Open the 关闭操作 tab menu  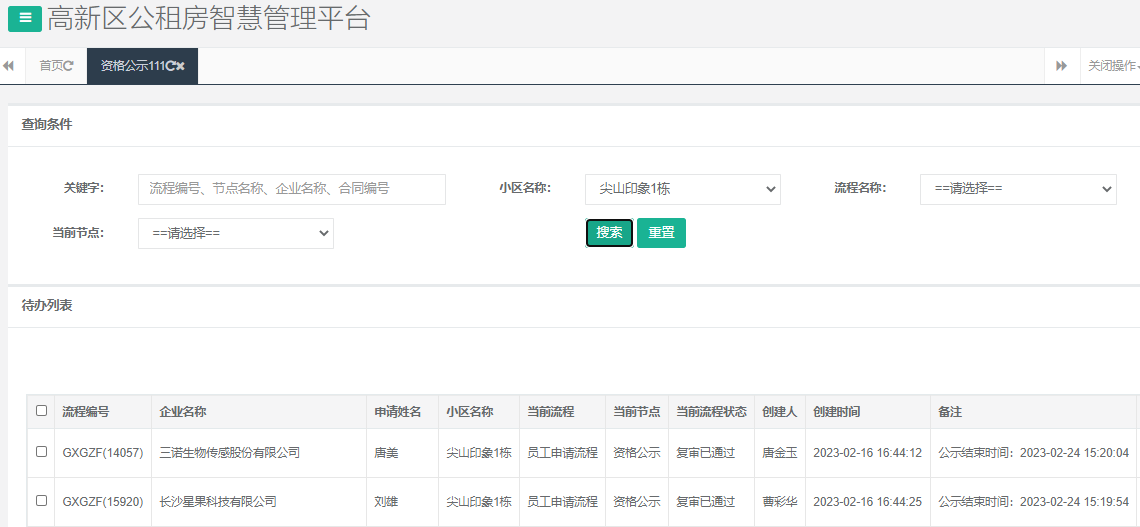tap(1112, 66)
